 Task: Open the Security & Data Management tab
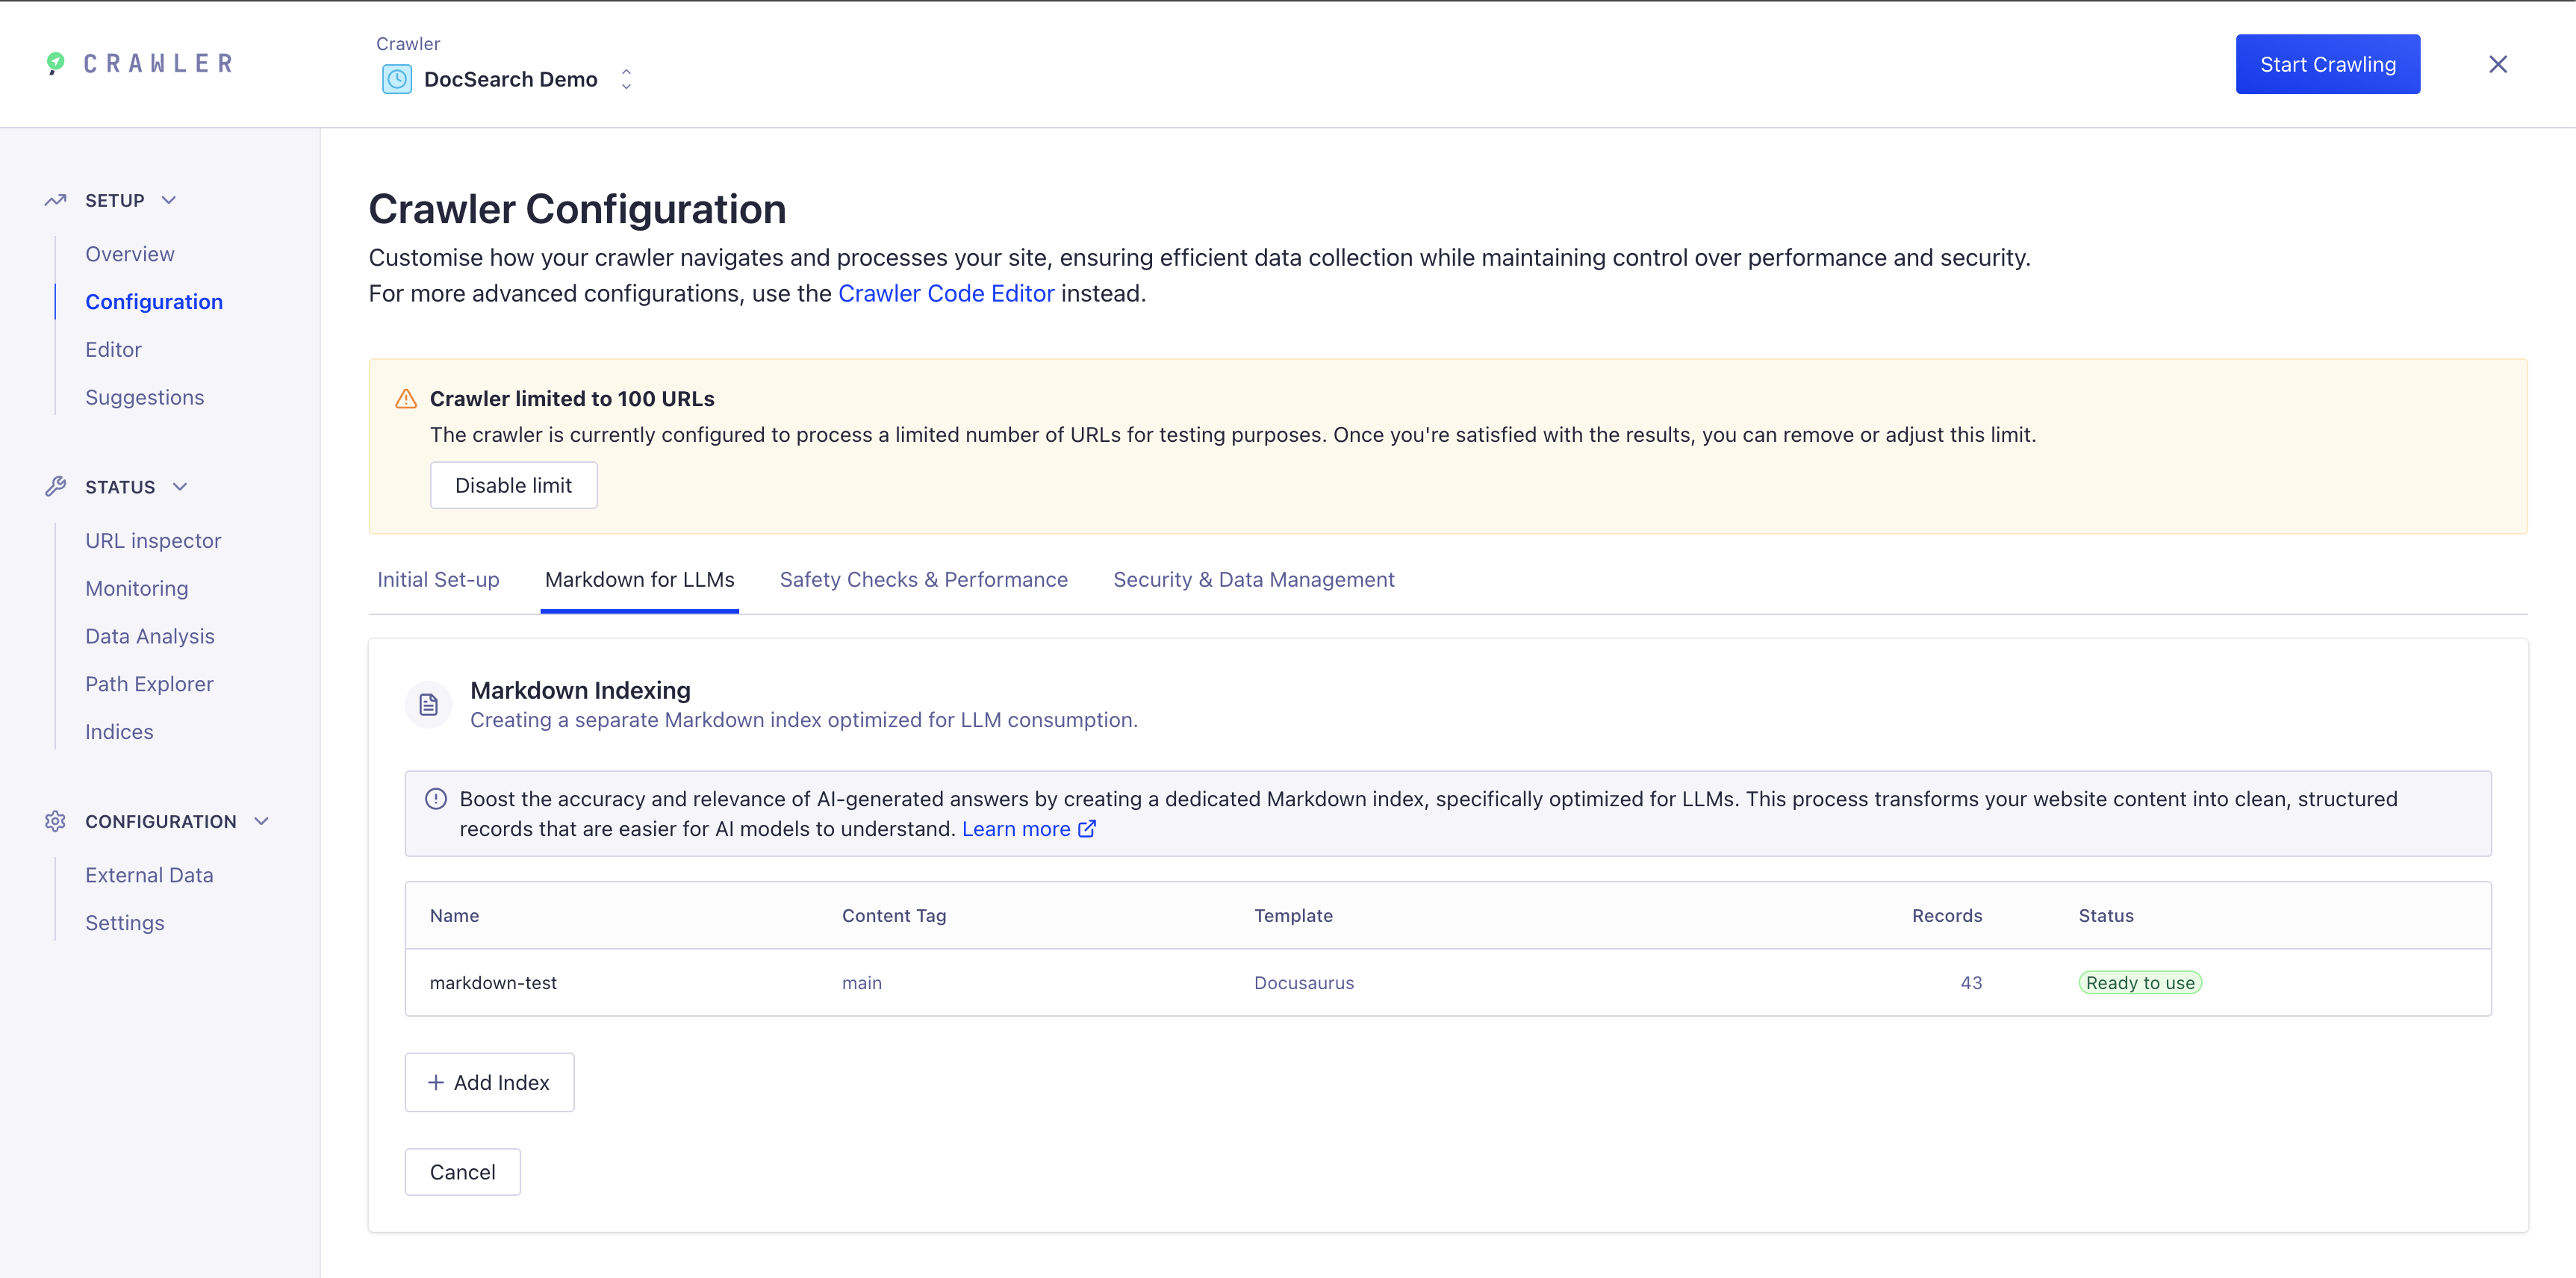point(1253,579)
